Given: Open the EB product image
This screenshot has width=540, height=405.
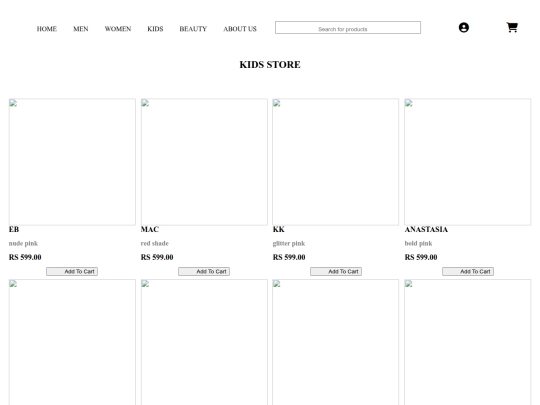Looking at the screenshot, I should click(x=72, y=162).
